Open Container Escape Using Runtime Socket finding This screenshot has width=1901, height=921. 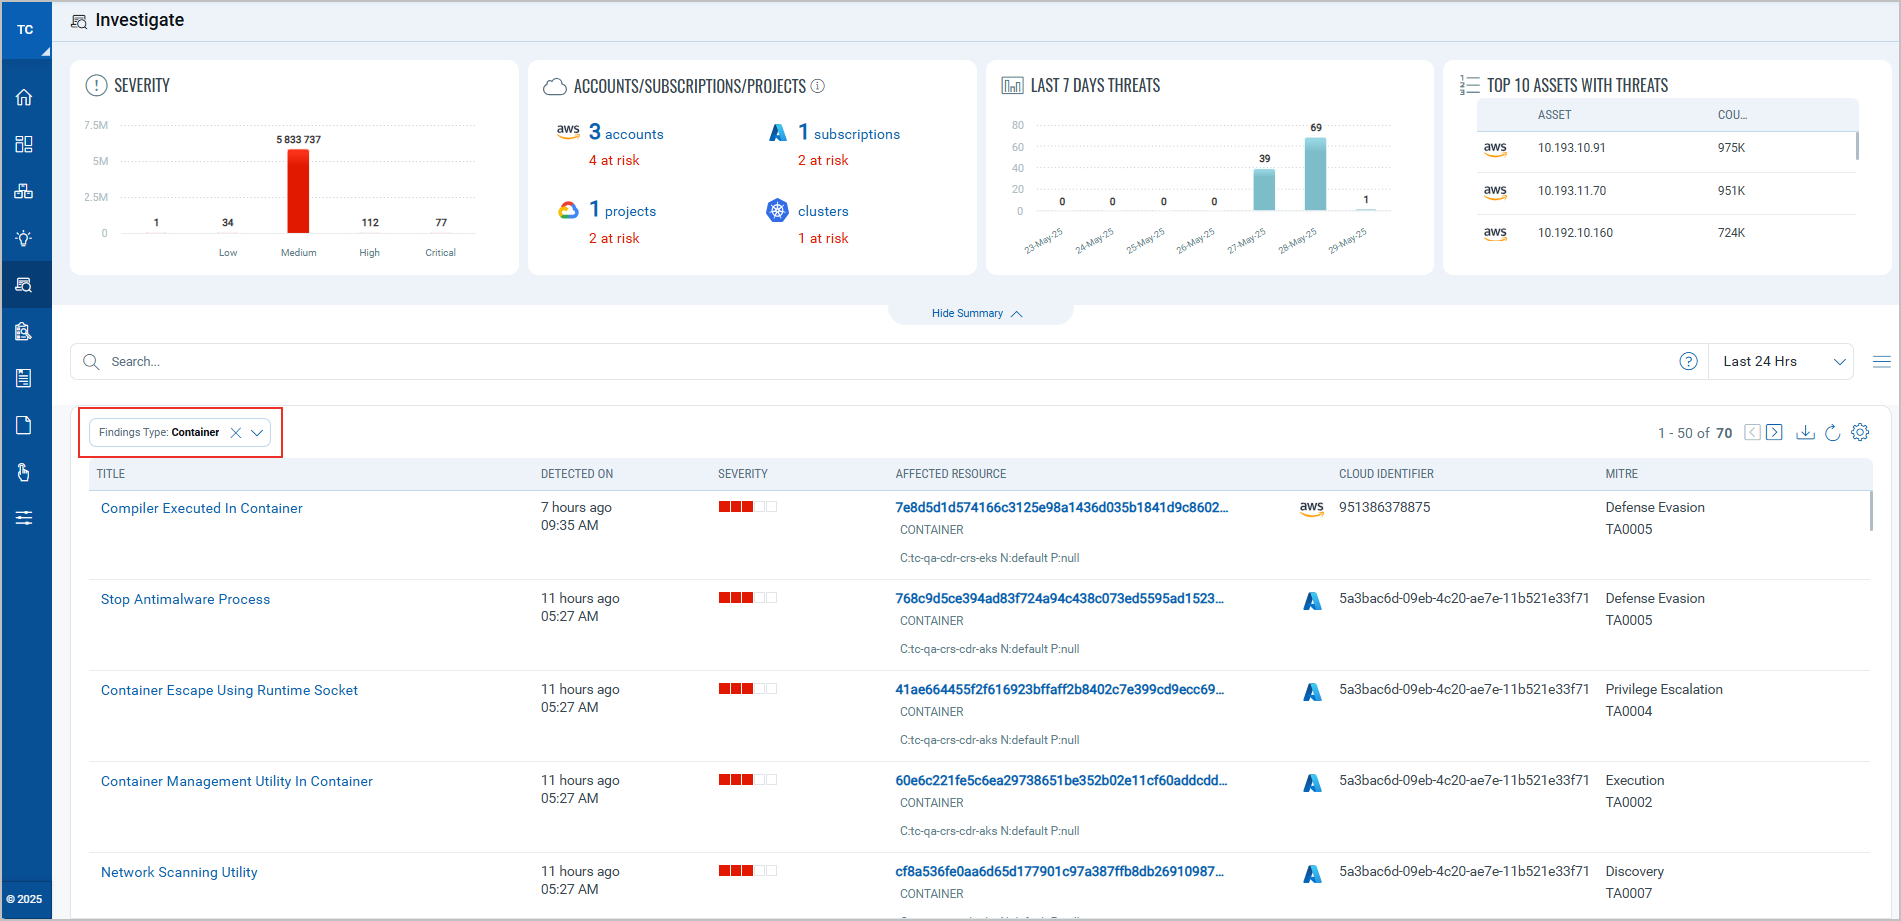pyautogui.click(x=229, y=690)
